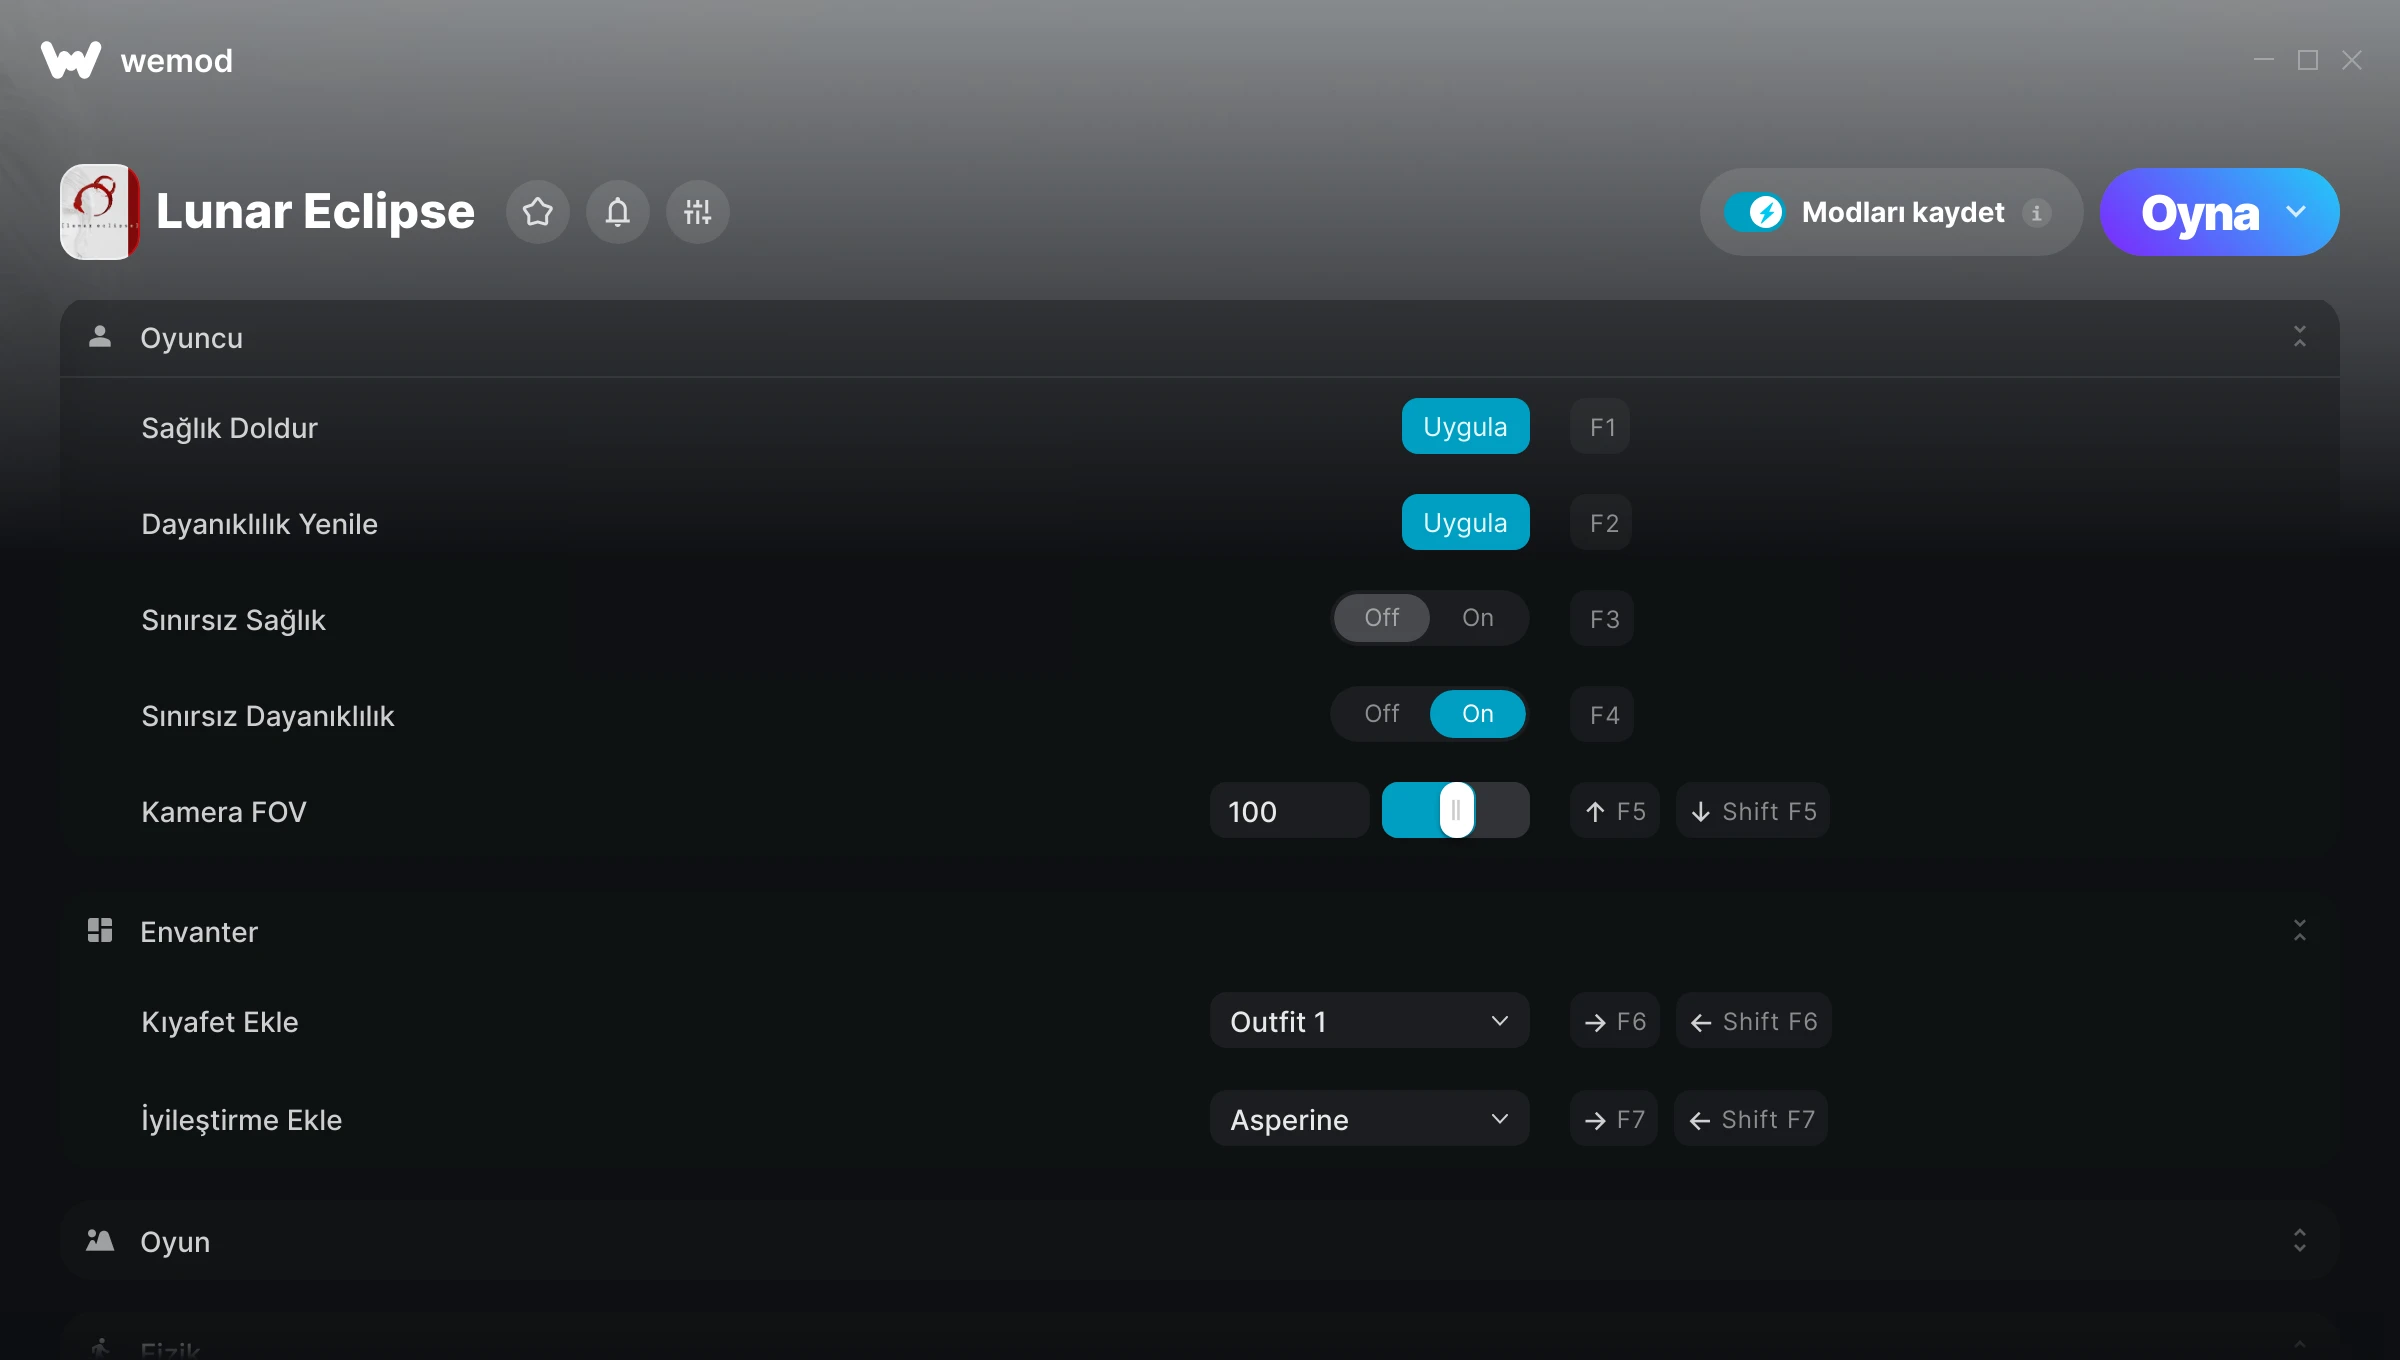Screen dimensions: 2400x1360
Task: Expand the Oyun section
Action: pyautogui.click(x=2299, y=1241)
